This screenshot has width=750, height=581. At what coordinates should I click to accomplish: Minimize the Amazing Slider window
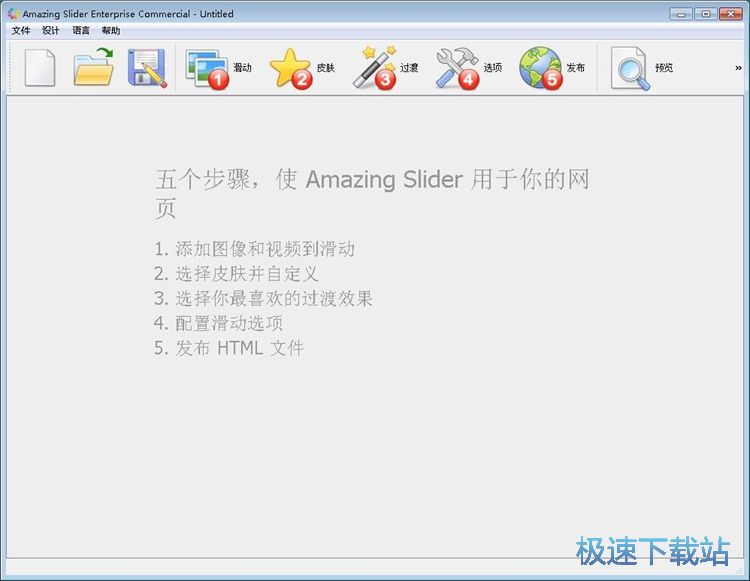click(x=681, y=14)
